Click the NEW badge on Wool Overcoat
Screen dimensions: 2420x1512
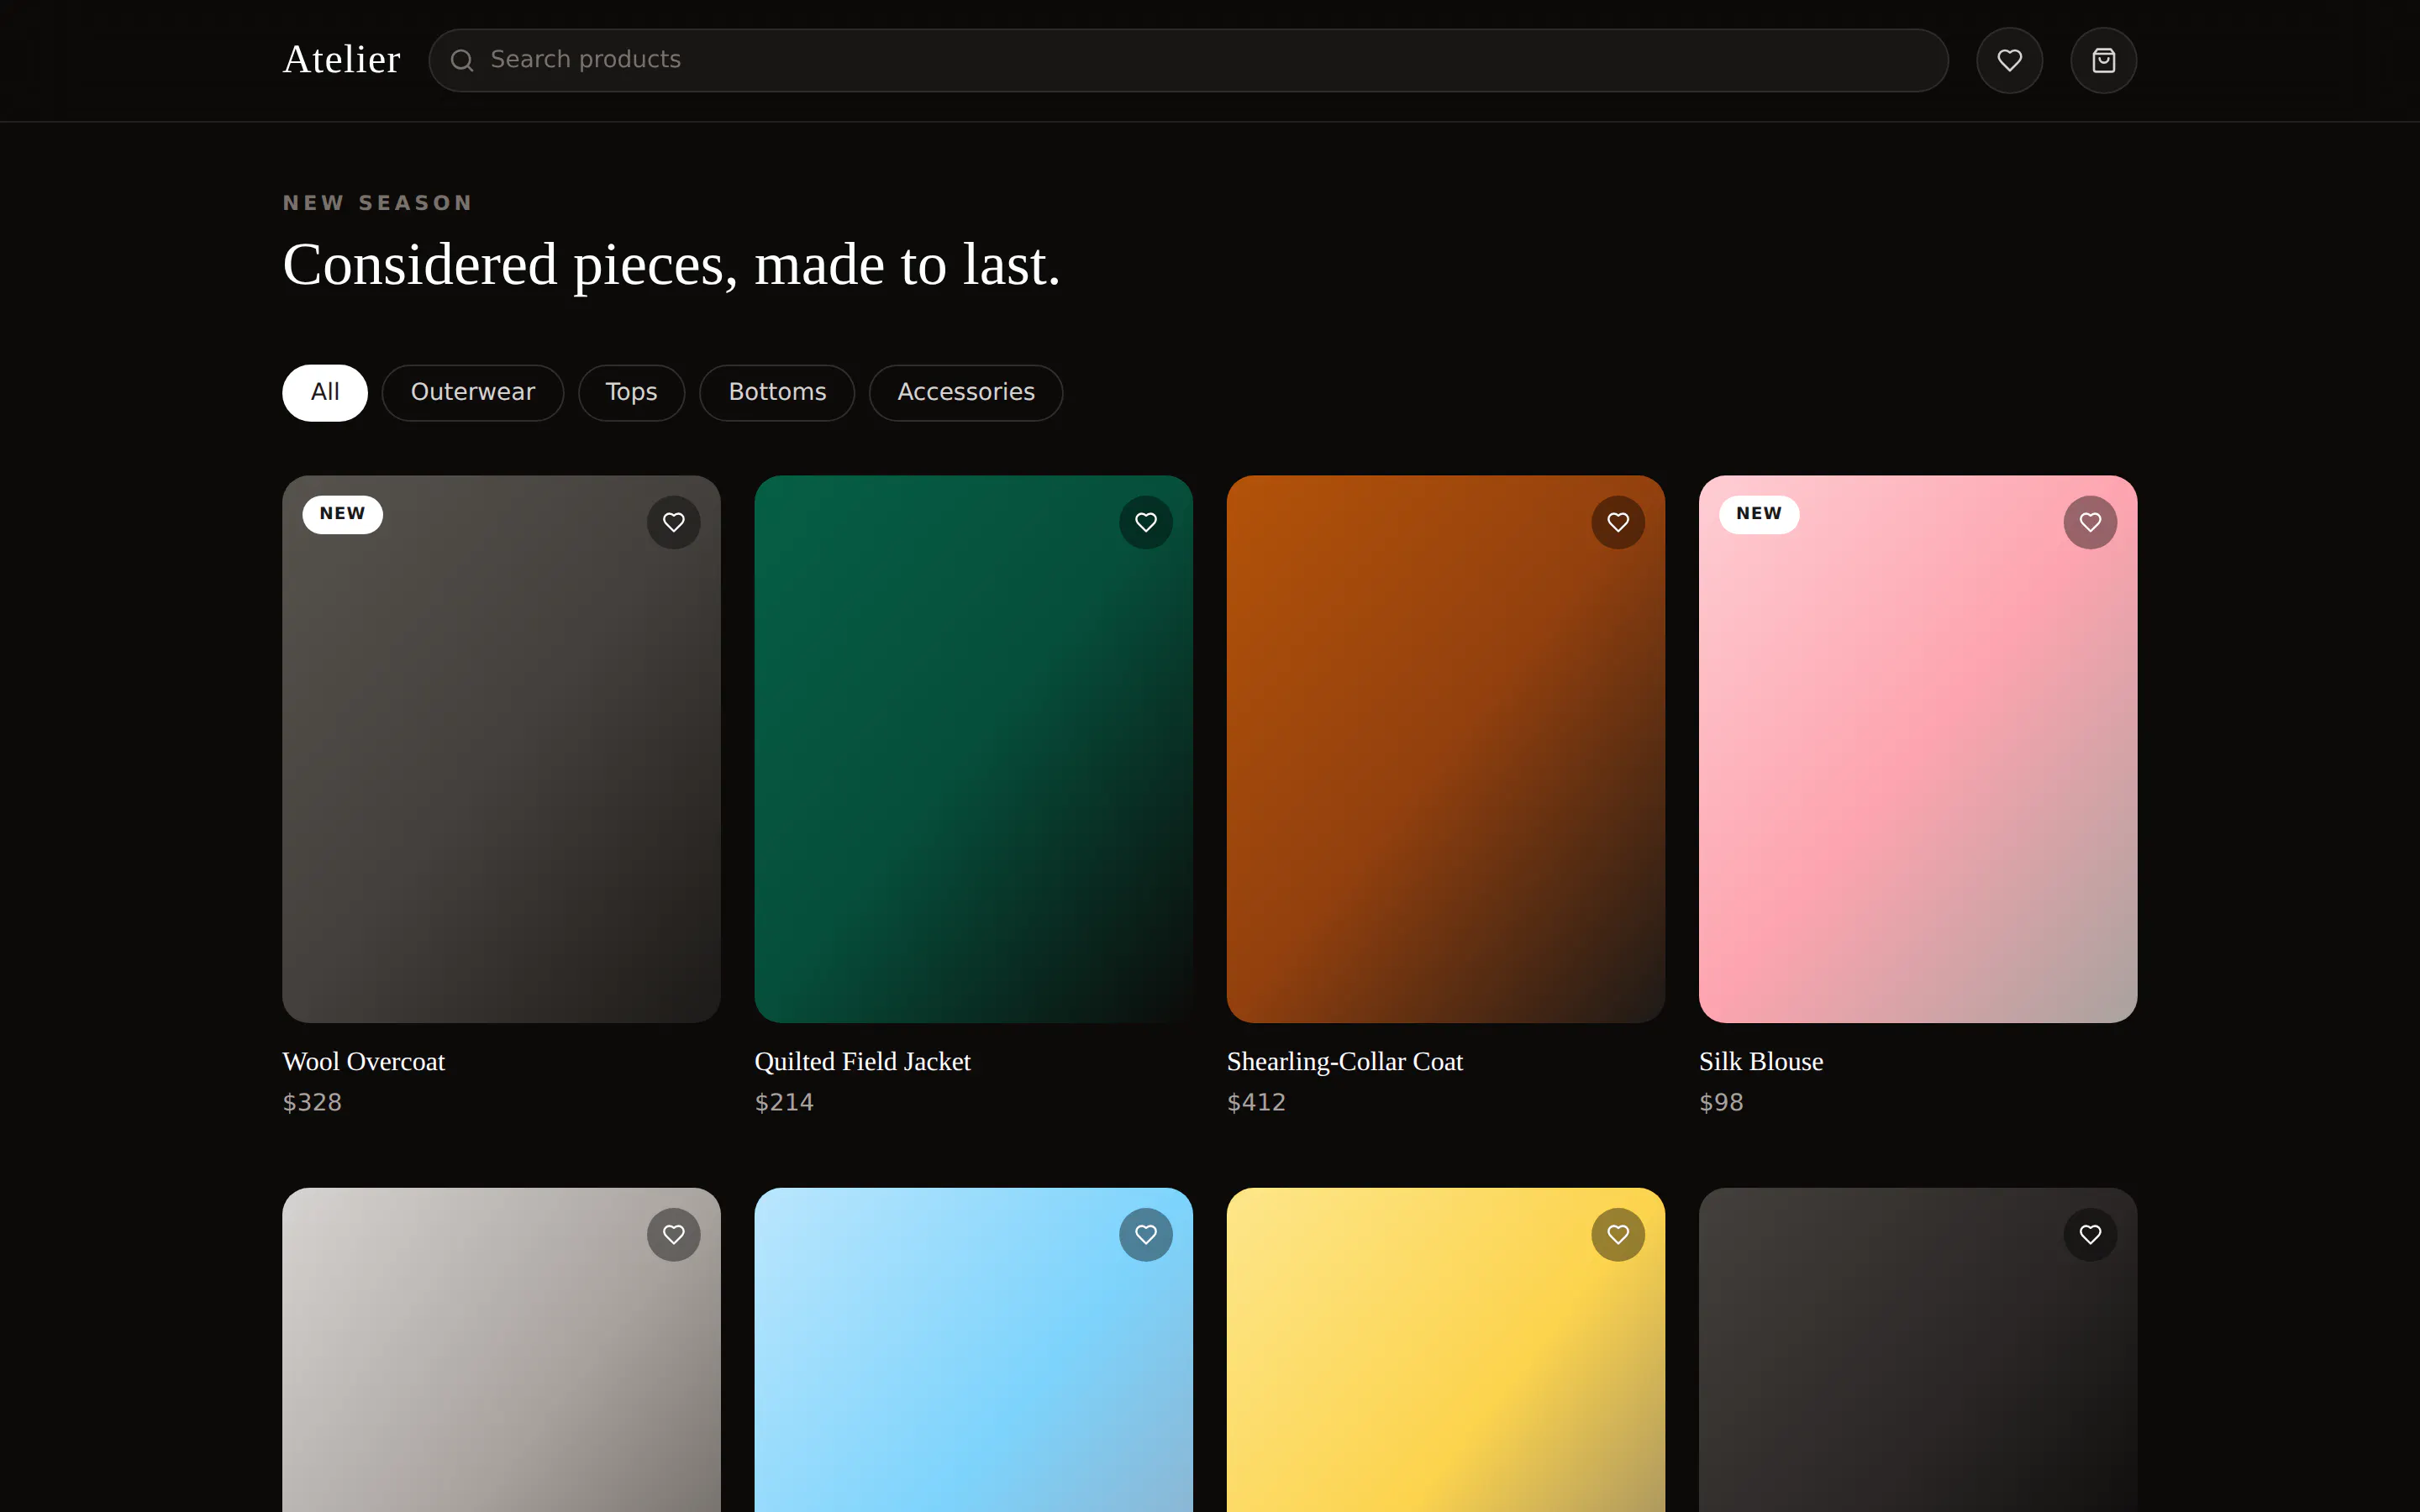click(342, 514)
